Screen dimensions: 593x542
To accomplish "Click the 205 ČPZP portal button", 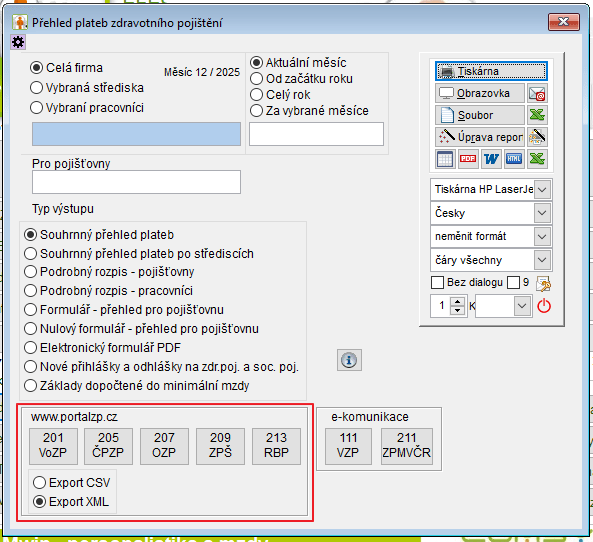I will click(108, 446).
